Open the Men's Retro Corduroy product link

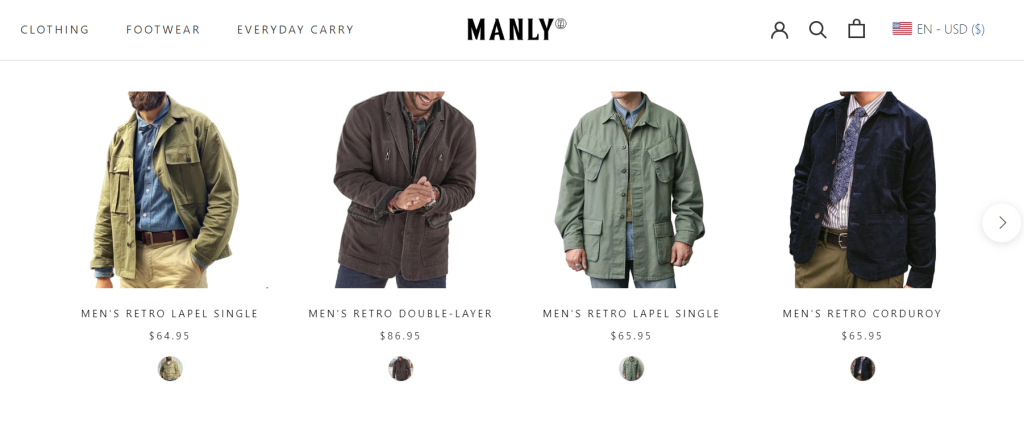pyautogui.click(x=862, y=313)
